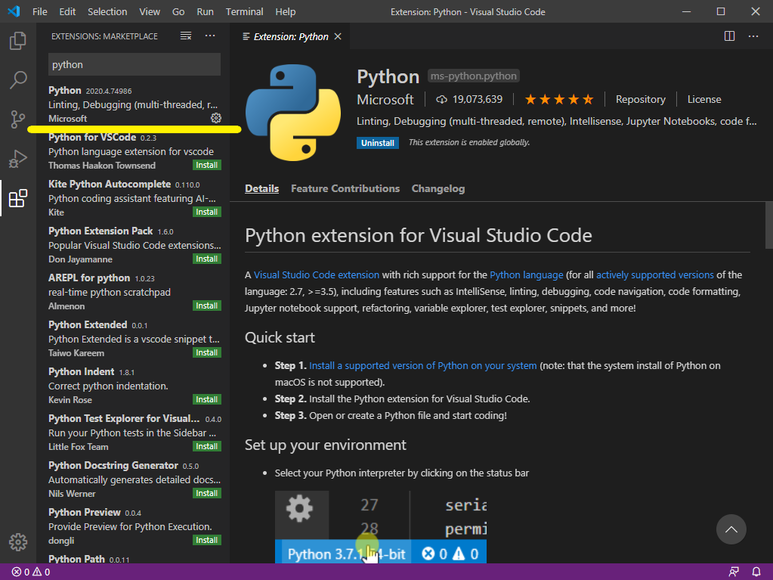Select Python Indent list entry
This screenshot has width=773, height=580.
pyautogui.click(x=133, y=385)
